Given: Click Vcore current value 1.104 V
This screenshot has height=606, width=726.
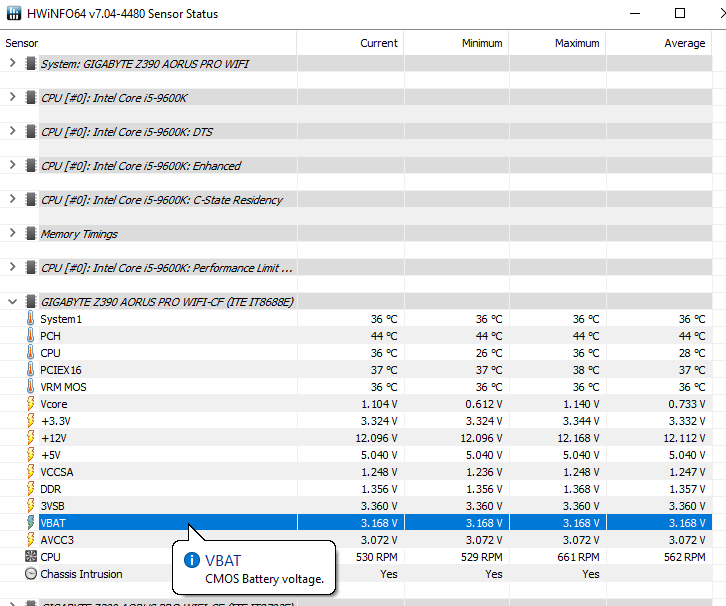Looking at the screenshot, I should pyautogui.click(x=379, y=404).
